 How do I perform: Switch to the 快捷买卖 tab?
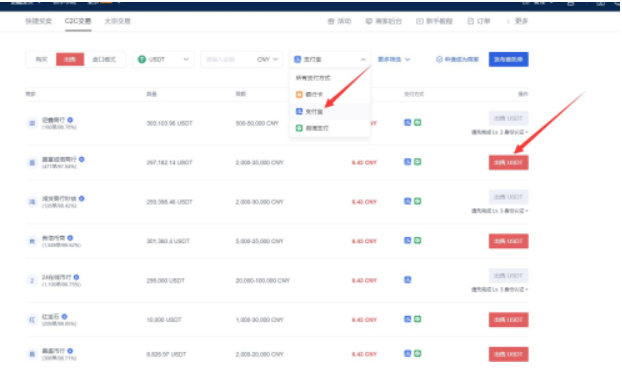pyautogui.click(x=38, y=21)
